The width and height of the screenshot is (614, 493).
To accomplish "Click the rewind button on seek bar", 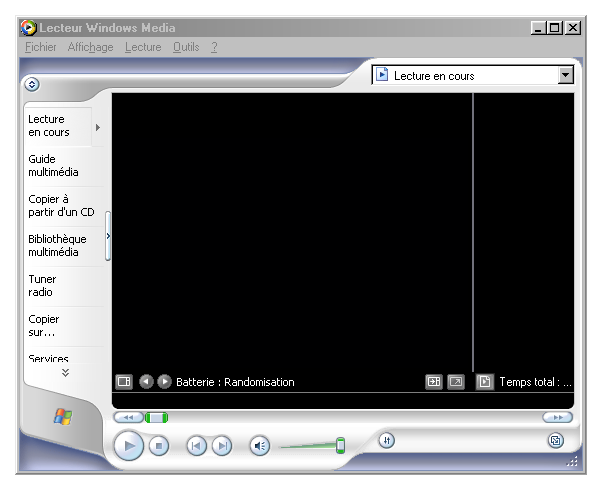I will (128, 417).
